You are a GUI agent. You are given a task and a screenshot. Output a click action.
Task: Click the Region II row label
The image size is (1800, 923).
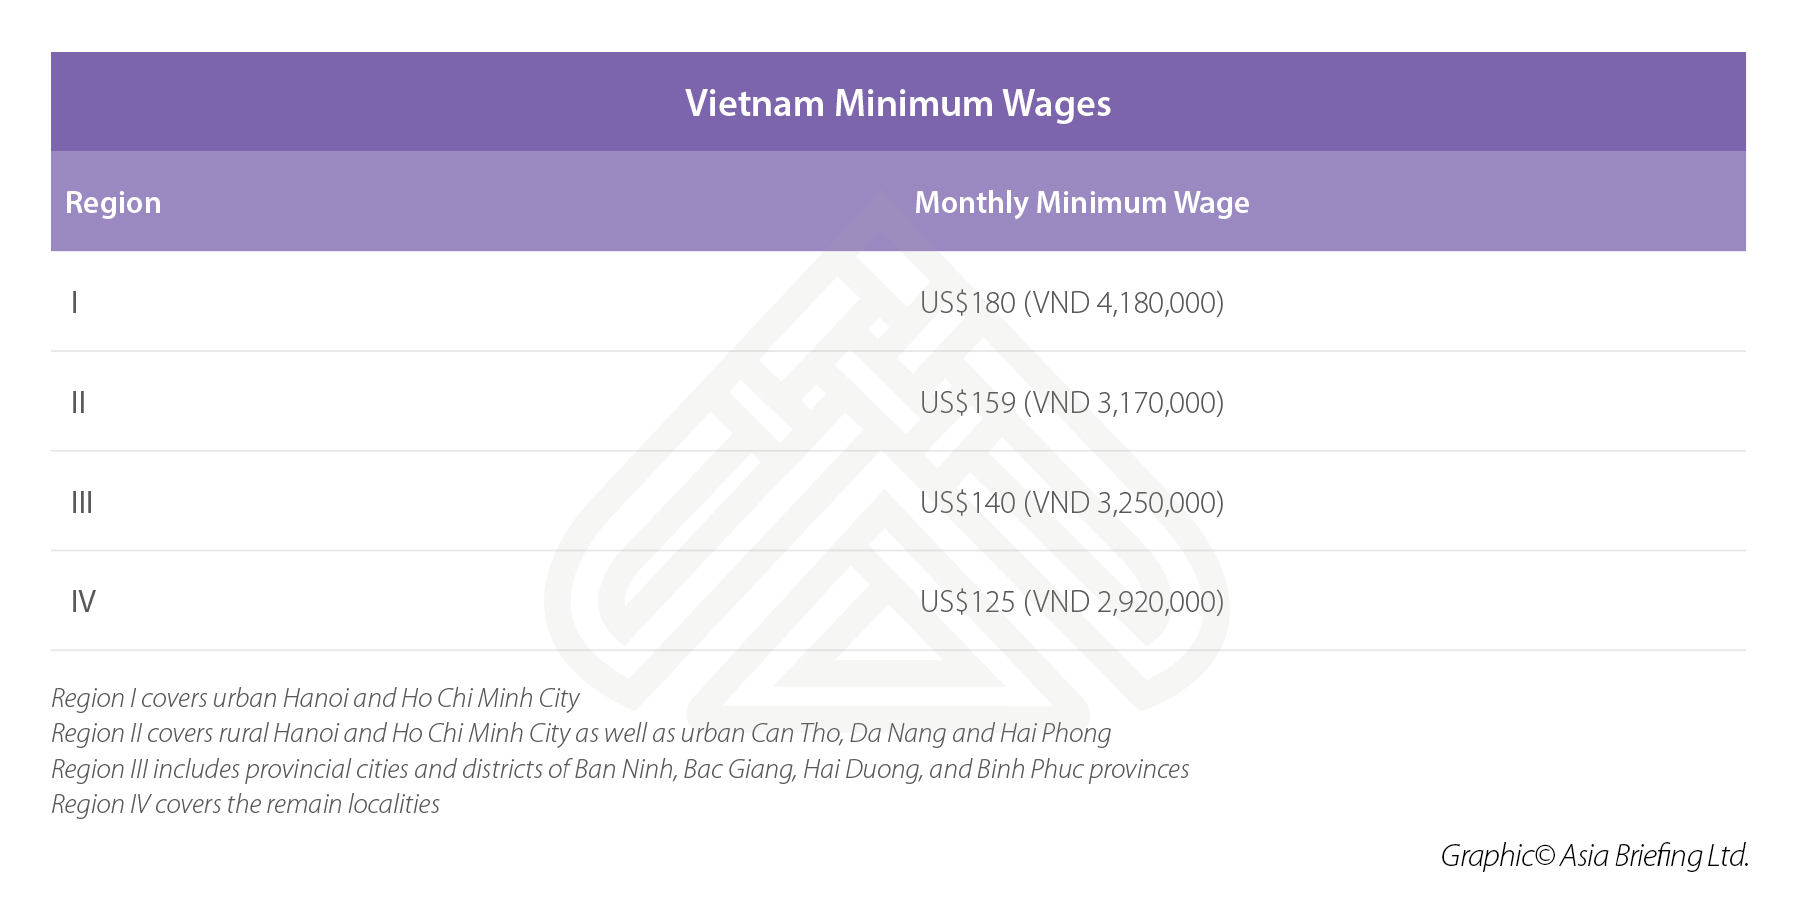click(x=79, y=402)
